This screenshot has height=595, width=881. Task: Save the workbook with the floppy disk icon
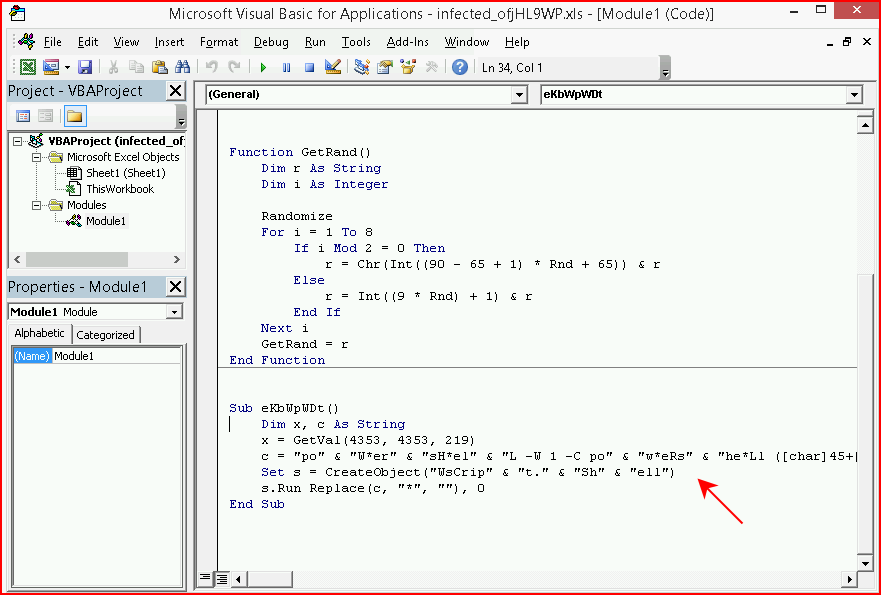[85, 67]
